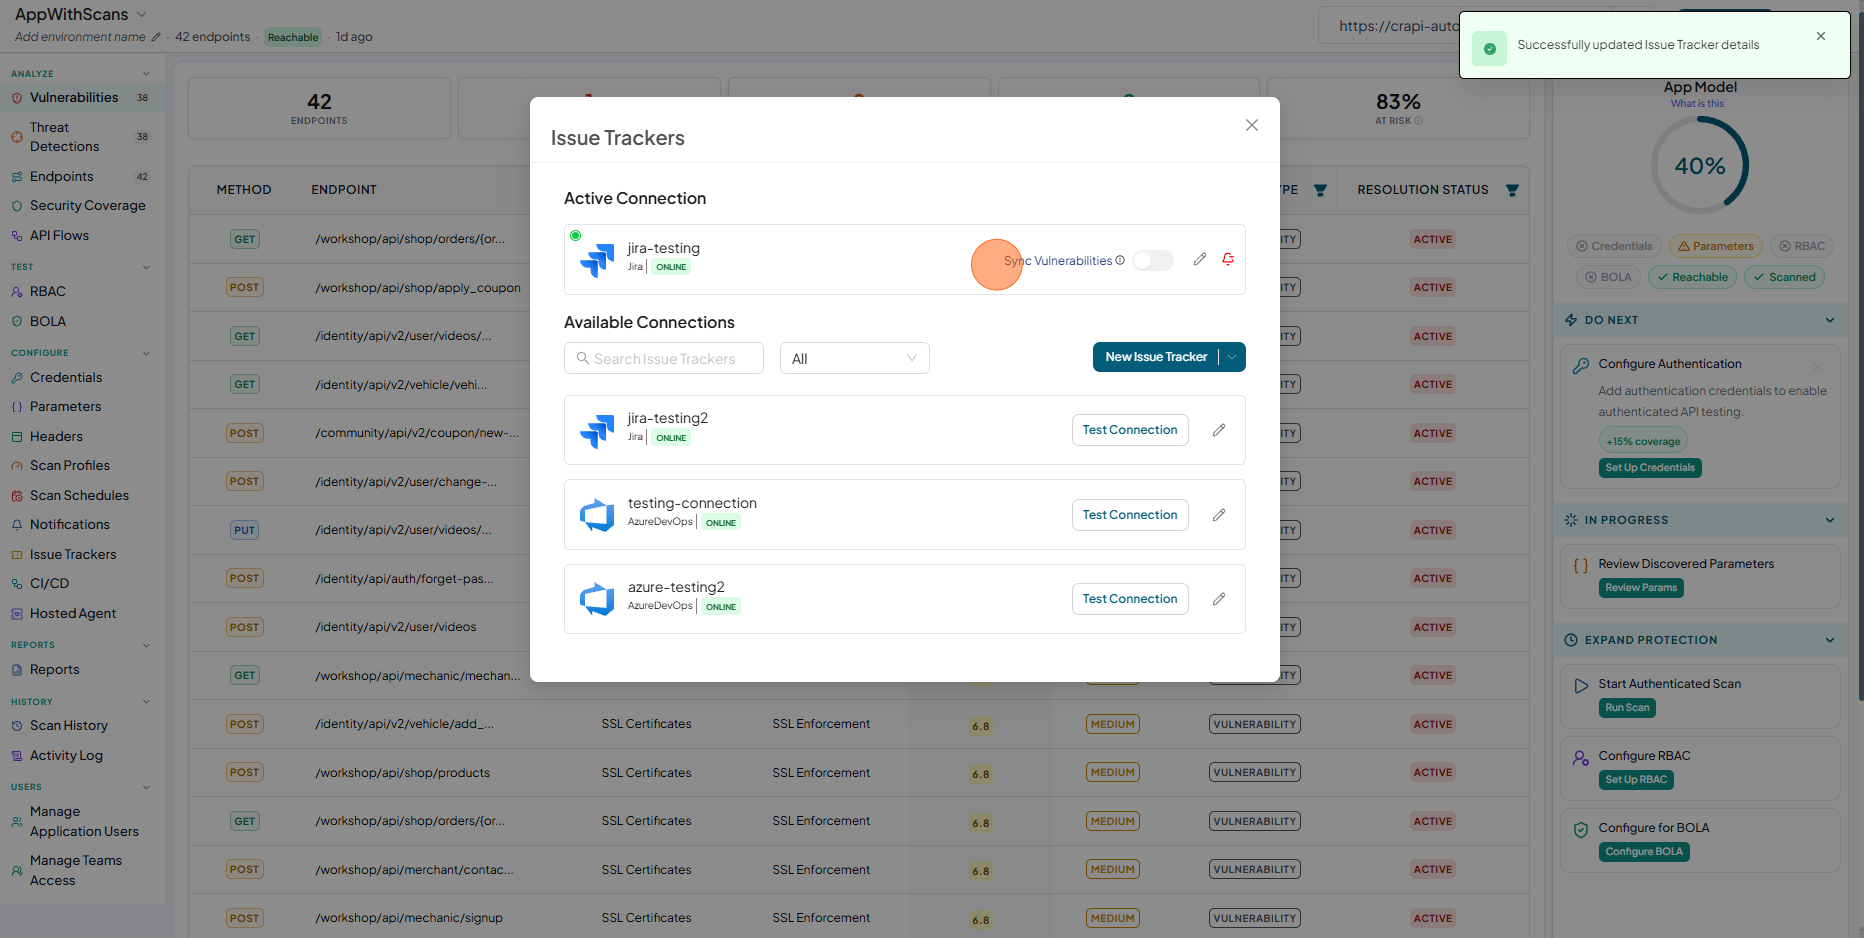
Task: Click the Configure BOLA button
Action: (x=1644, y=852)
